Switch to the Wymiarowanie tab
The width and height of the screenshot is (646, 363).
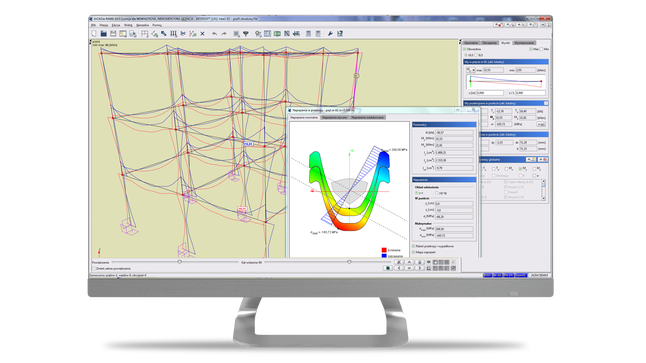524,43
